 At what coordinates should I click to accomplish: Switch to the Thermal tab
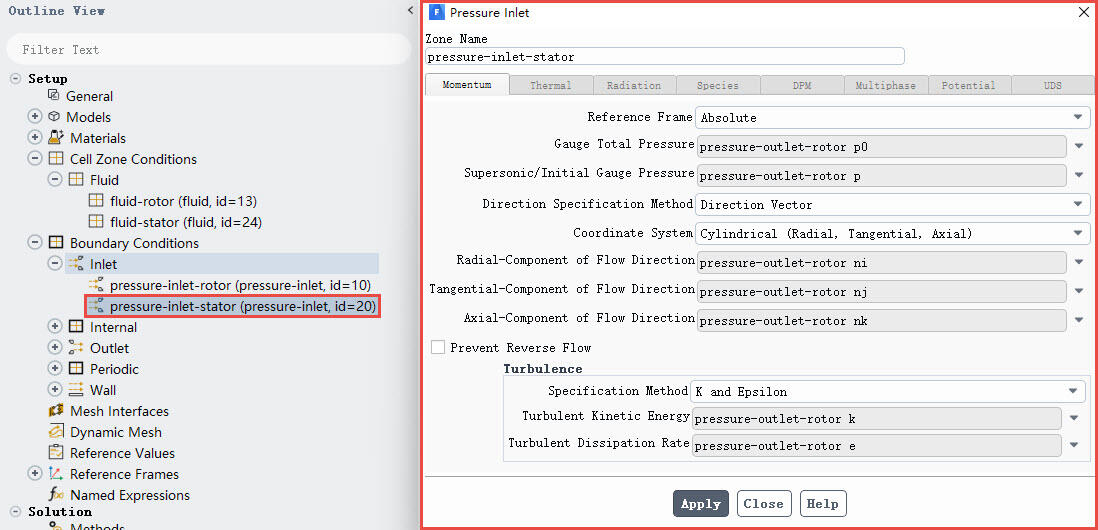[x=551, y=86]
